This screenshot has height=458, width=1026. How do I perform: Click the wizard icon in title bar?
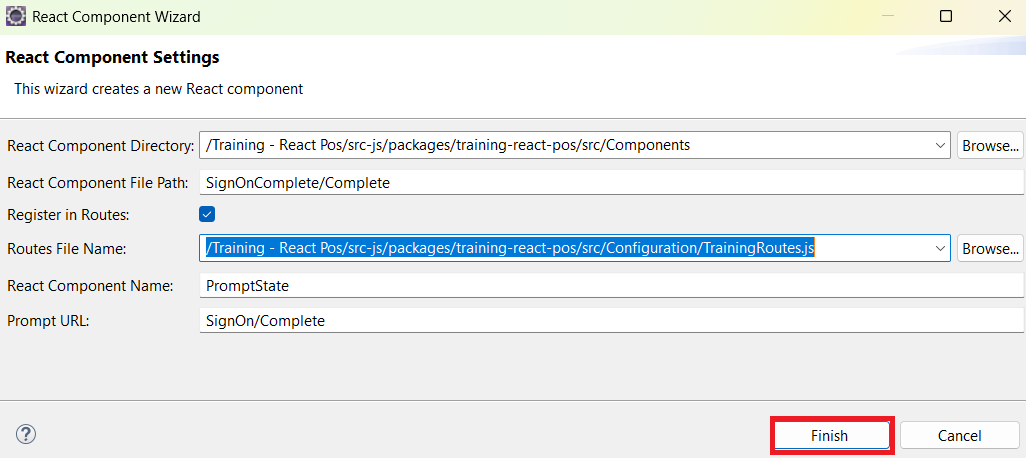[x=16, y=16]
